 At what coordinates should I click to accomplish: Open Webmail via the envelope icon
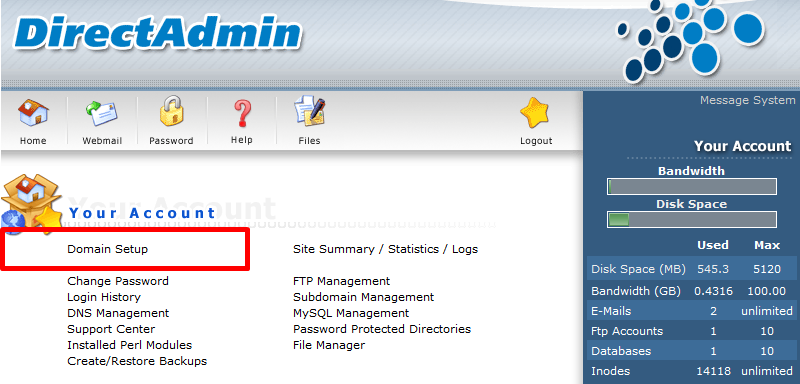tap(102, 113)
